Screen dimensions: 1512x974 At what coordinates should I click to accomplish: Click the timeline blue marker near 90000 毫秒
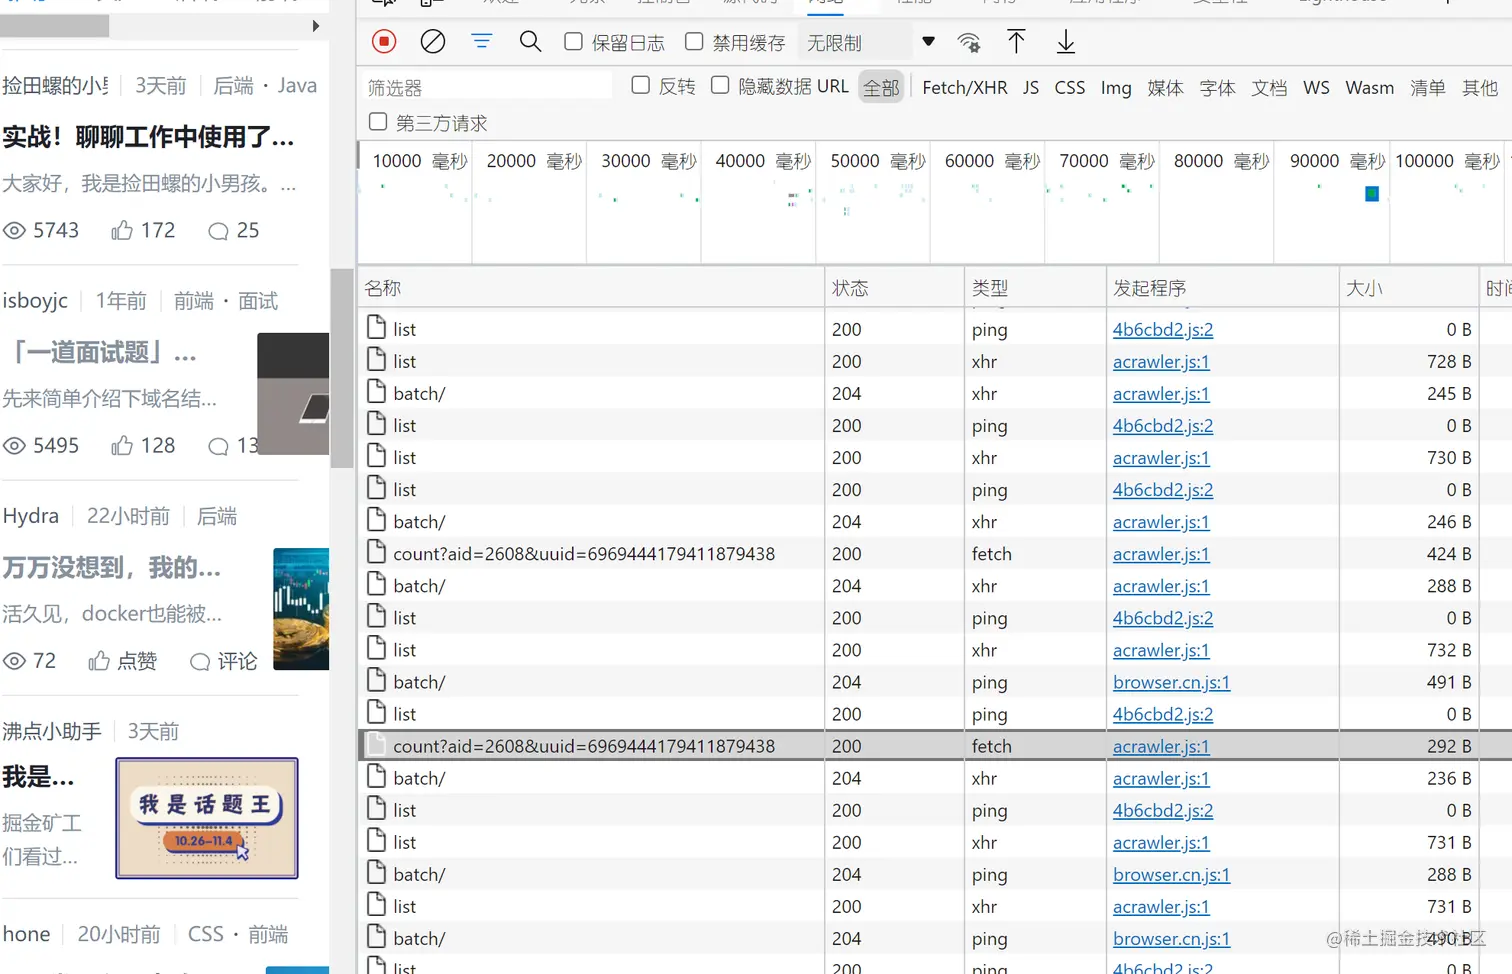pos(1372,194)
